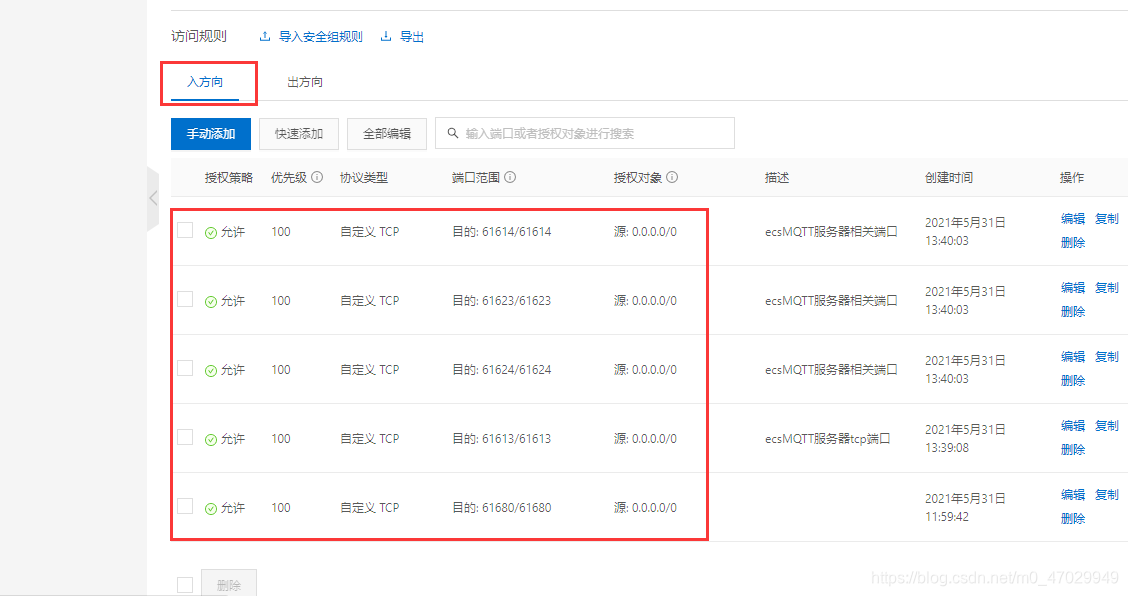Toggle the select-all checkbox next to bottom 删除
1128x596 pixels.
(185, 583)
